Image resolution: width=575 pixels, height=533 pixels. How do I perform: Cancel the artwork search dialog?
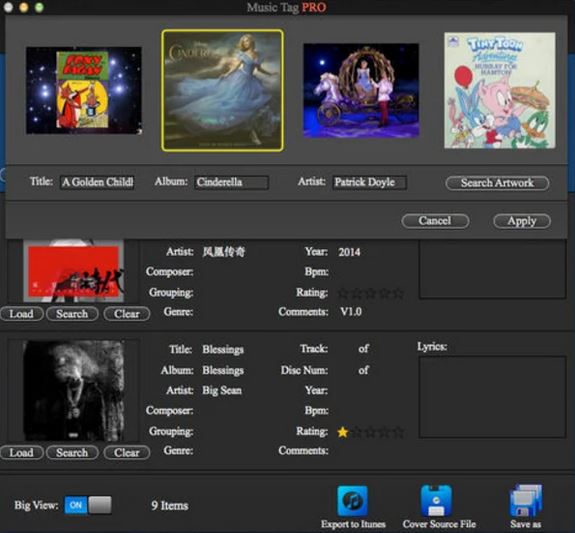[x=435, y=221]
